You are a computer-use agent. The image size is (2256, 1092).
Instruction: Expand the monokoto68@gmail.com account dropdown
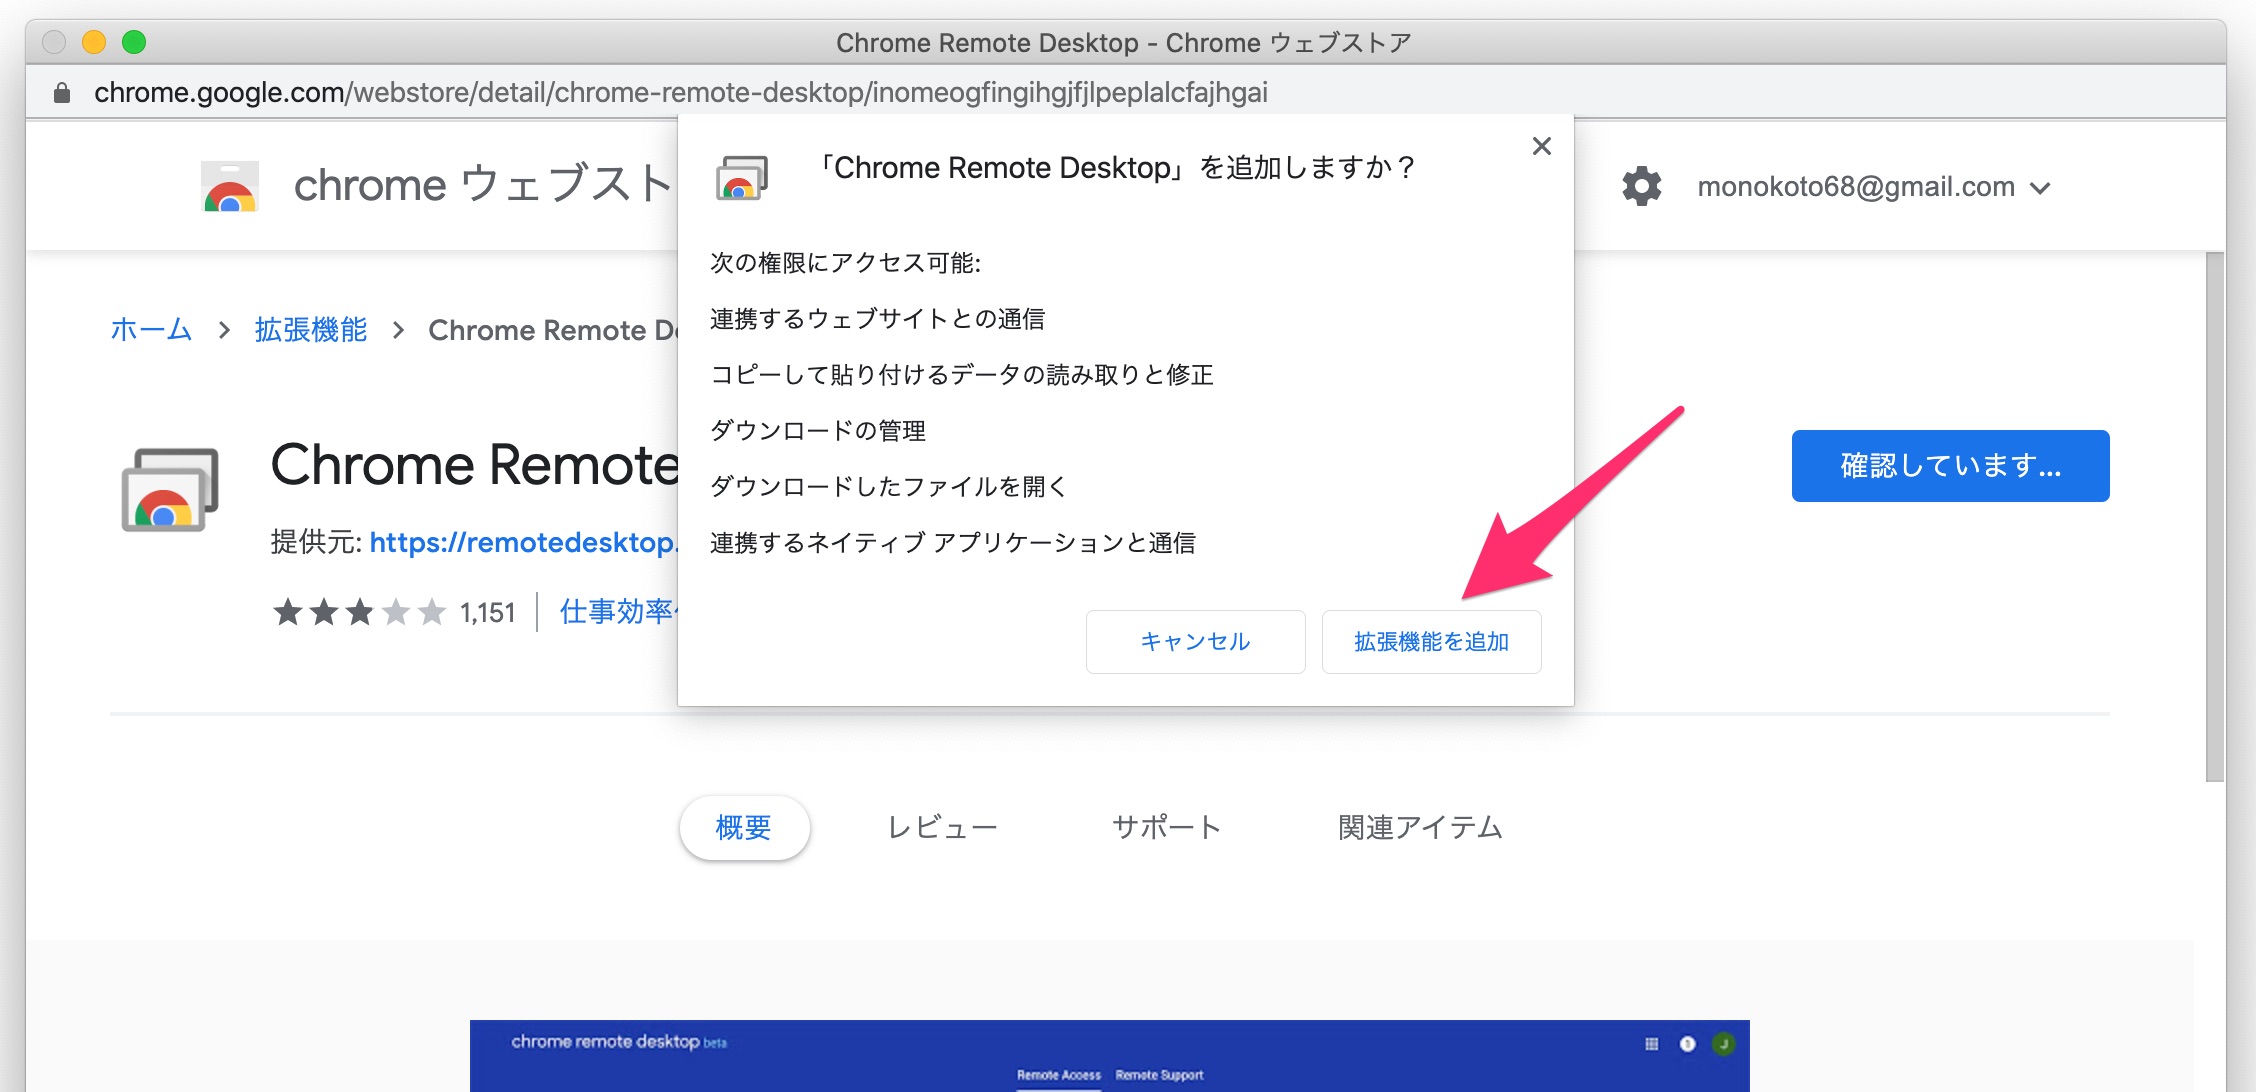[x=1875, y=187]
